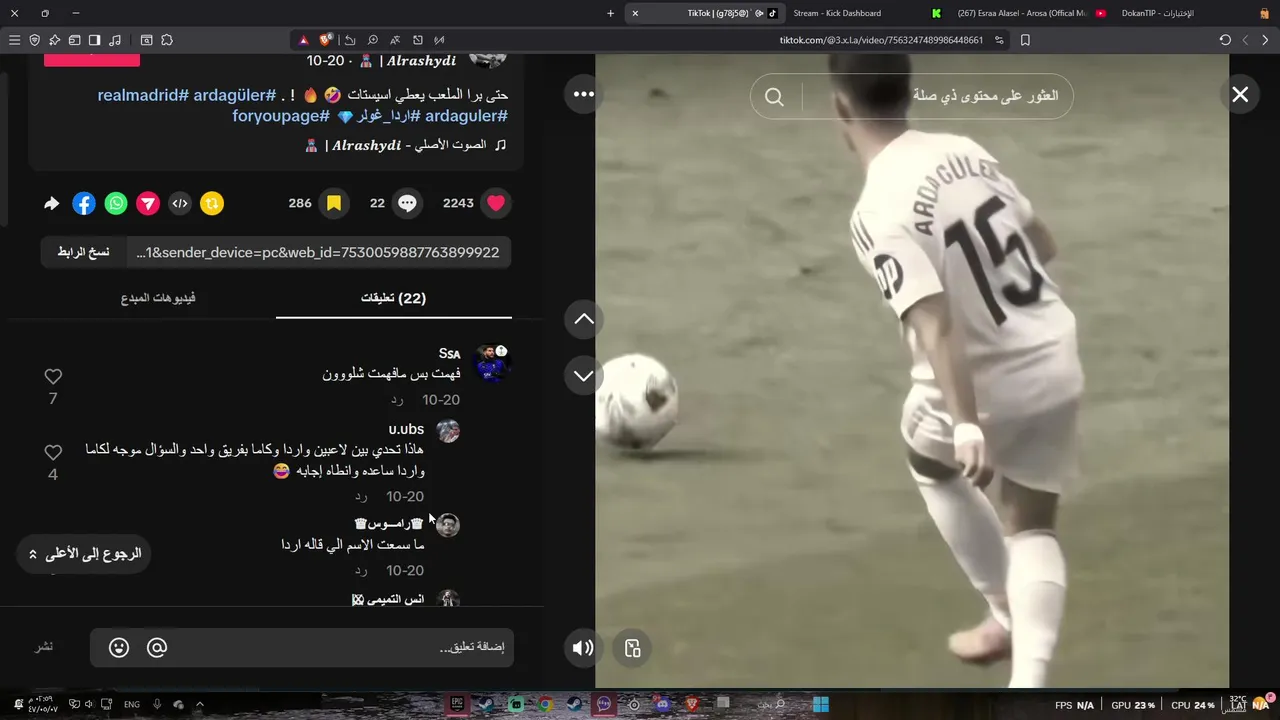Image resolution: width=1280 pixels, height=720 pixels.
Task: Open the Brave Rewards triangle icon
Action: click(304, 40)
